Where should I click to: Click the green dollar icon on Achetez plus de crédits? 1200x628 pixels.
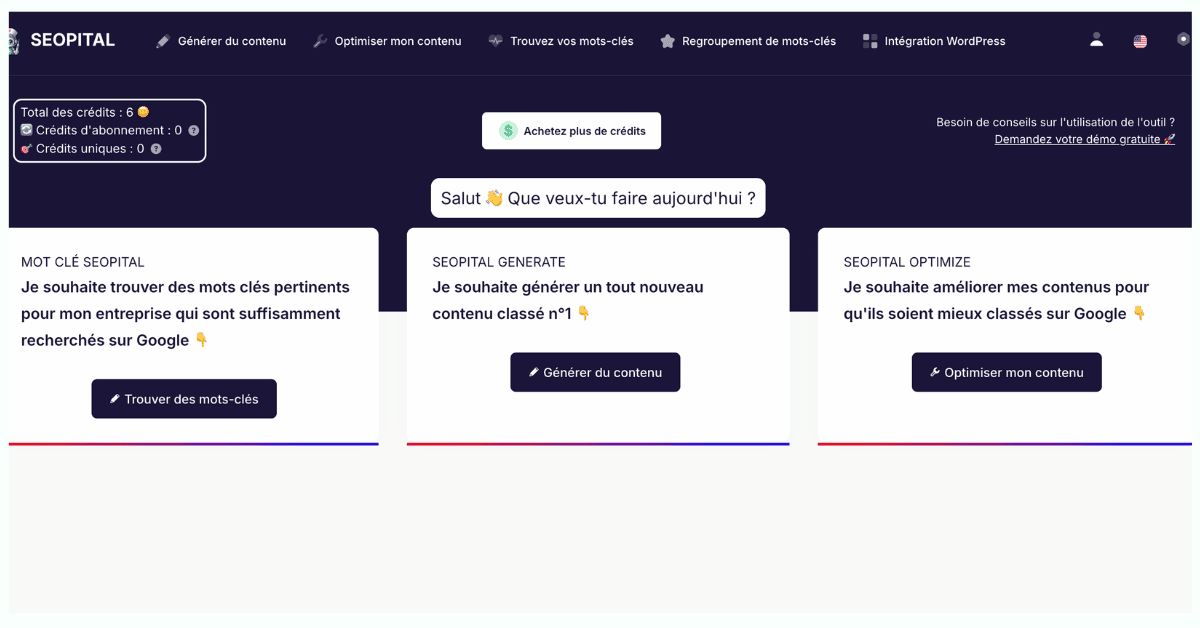click(x=508, y=131)
